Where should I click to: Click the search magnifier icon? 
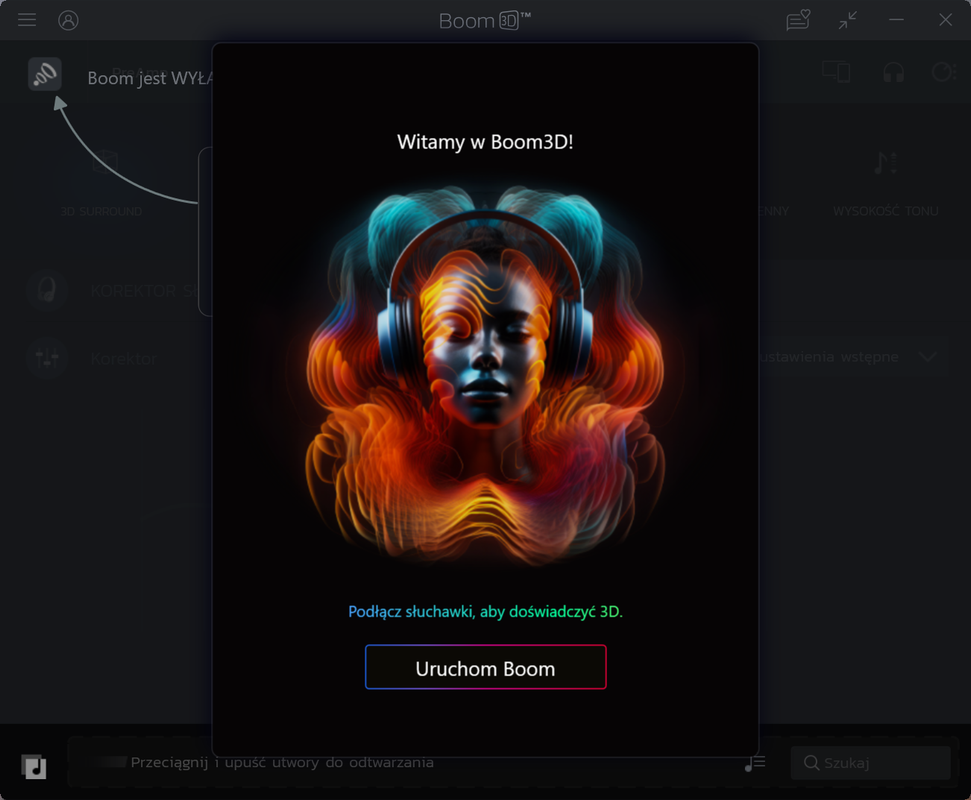point(811,763)
